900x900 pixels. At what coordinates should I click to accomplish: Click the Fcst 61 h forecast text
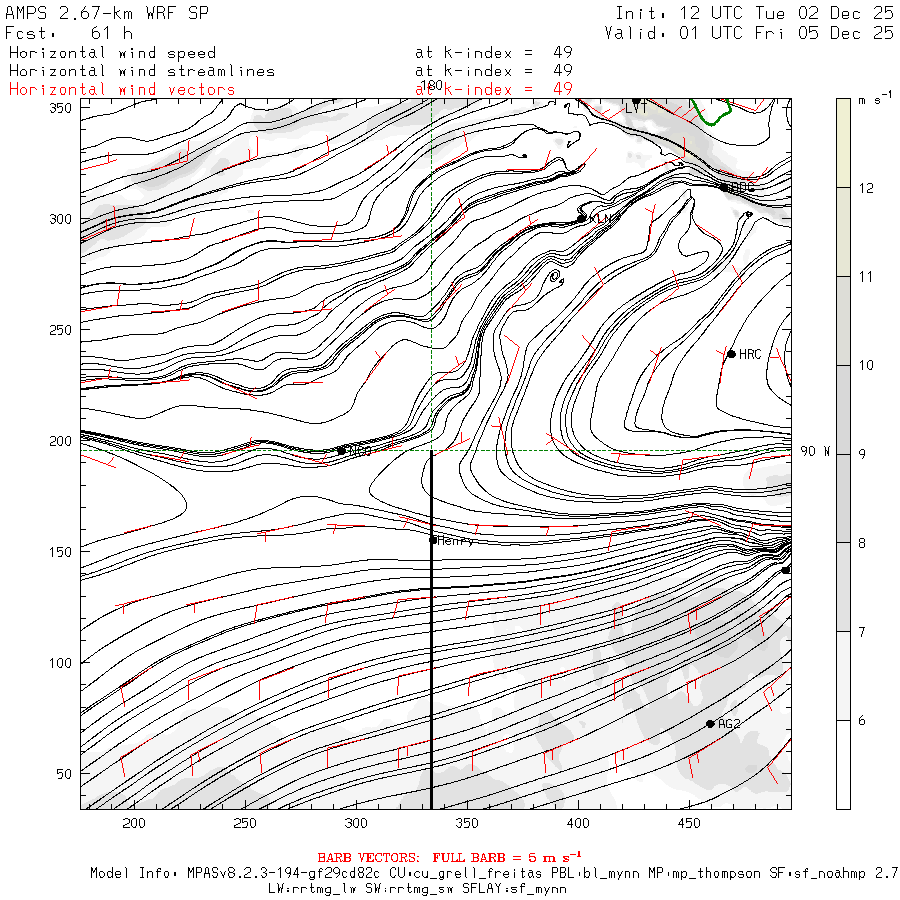coord(68,33)
